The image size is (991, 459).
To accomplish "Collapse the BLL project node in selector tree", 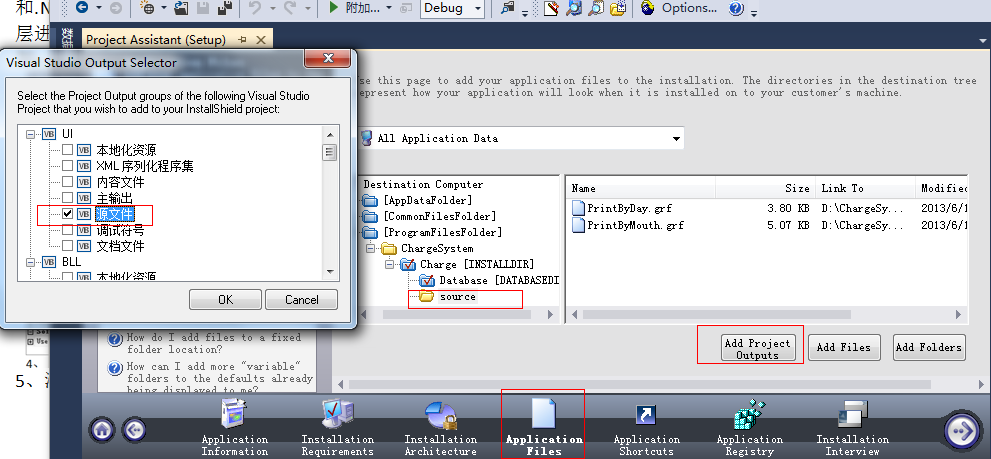I will pyautogui.click(x=29, y=262).
